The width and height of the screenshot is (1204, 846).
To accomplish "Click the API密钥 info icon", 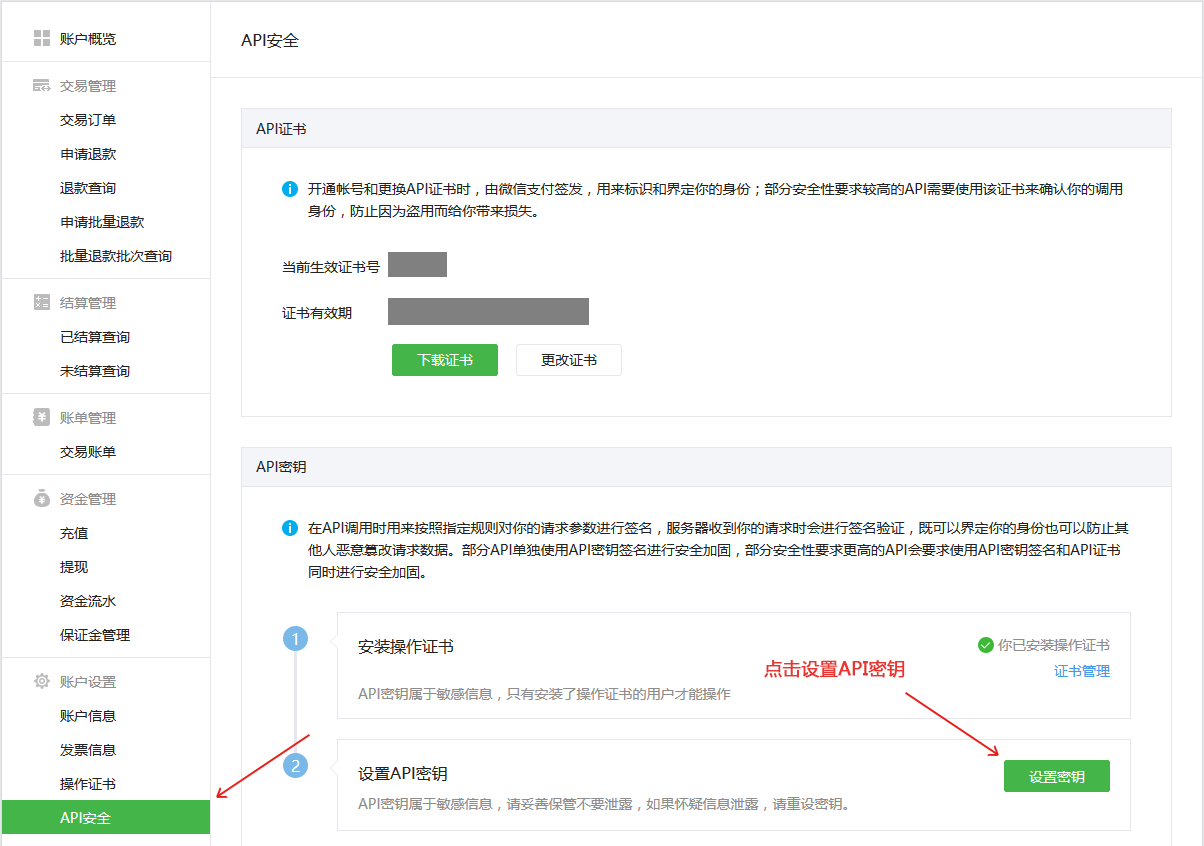I will tap(290, 528).
